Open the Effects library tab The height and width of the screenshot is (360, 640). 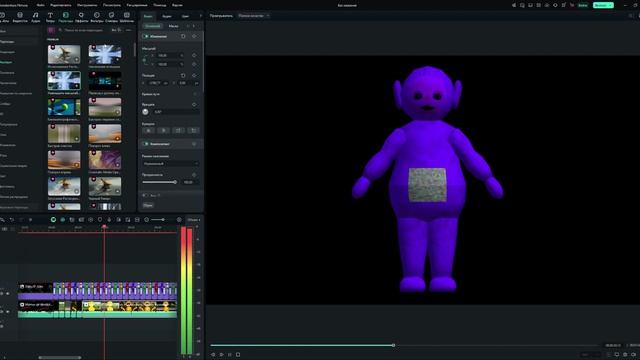pyautogui.click(x=81, y=17)
